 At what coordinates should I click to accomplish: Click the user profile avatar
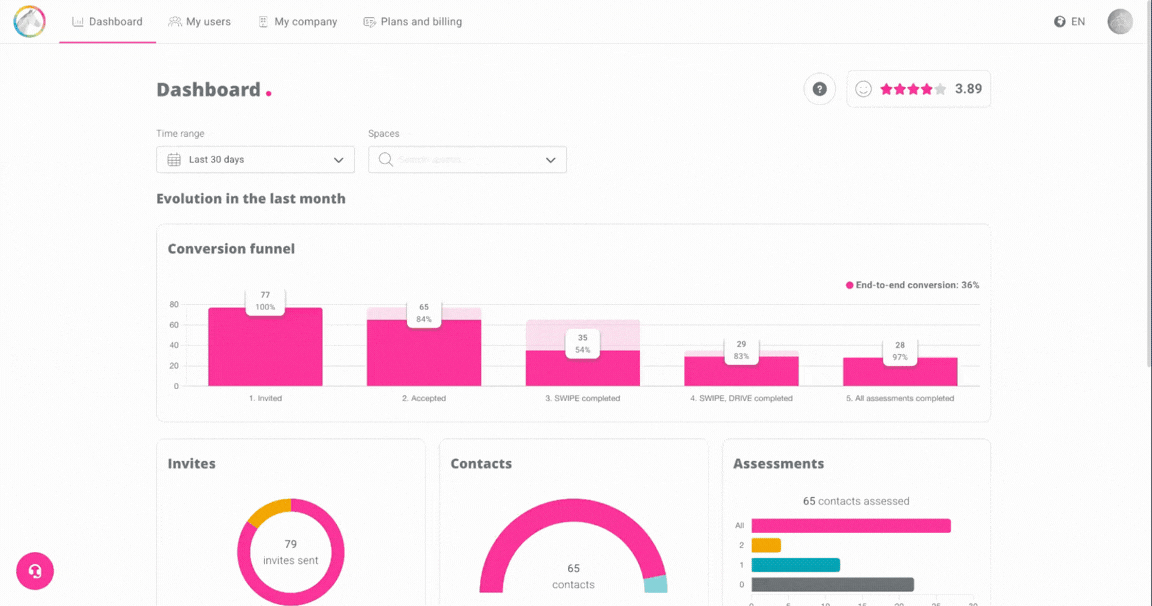[x=1120, y=21]
